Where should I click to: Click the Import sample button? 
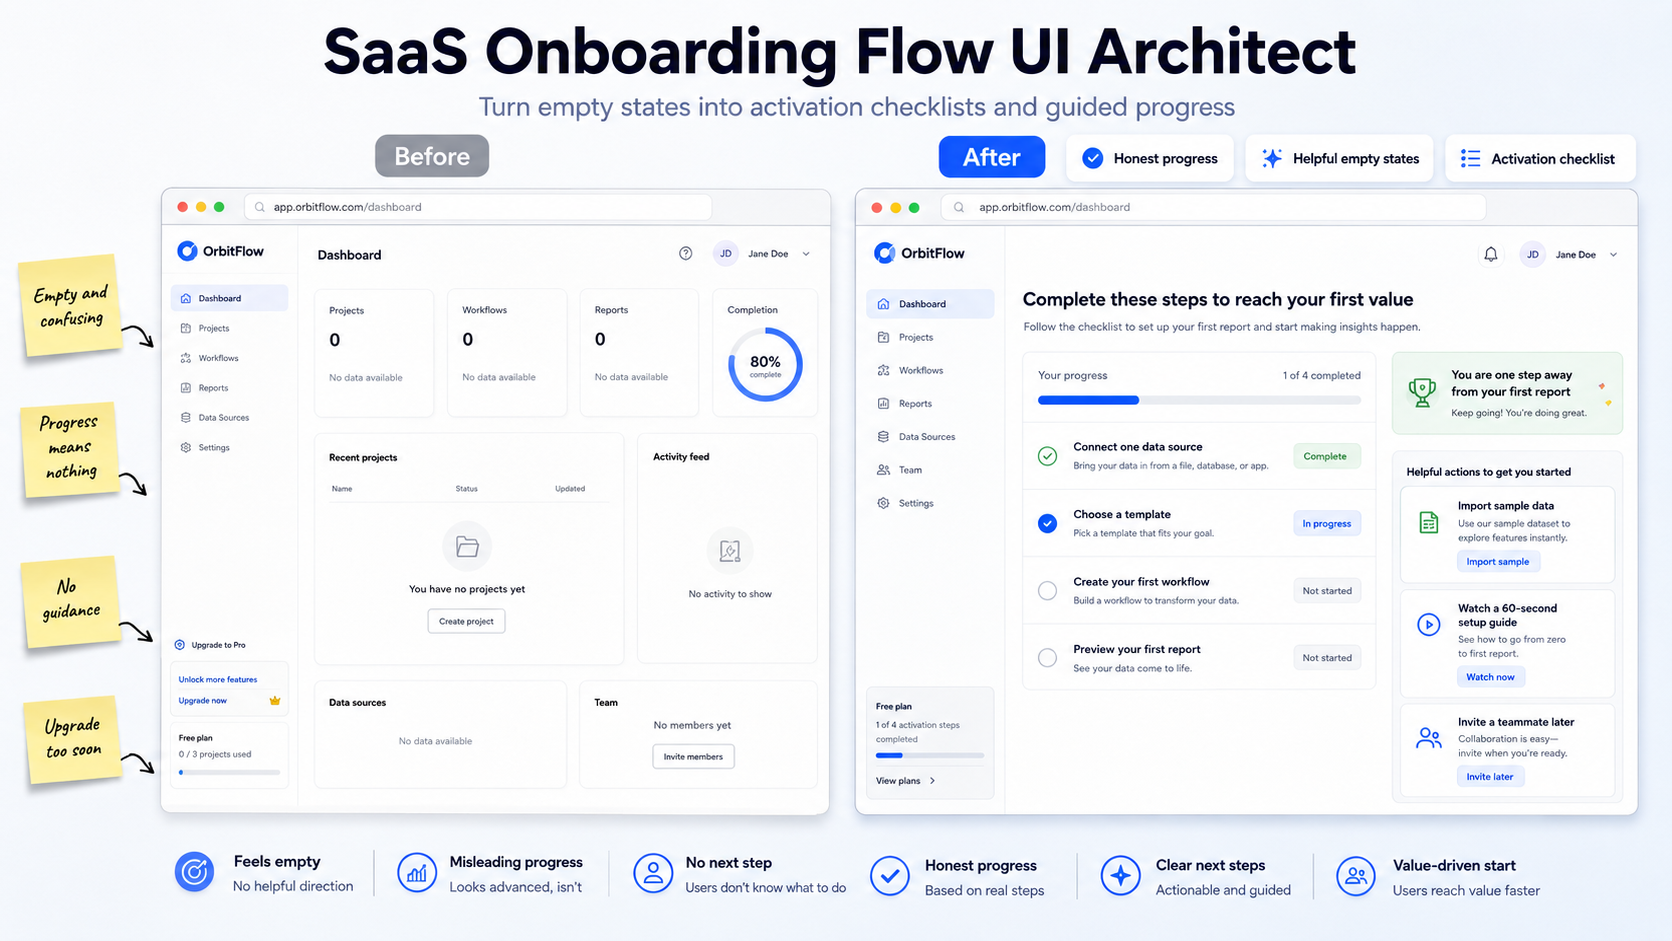[1497, 562]
